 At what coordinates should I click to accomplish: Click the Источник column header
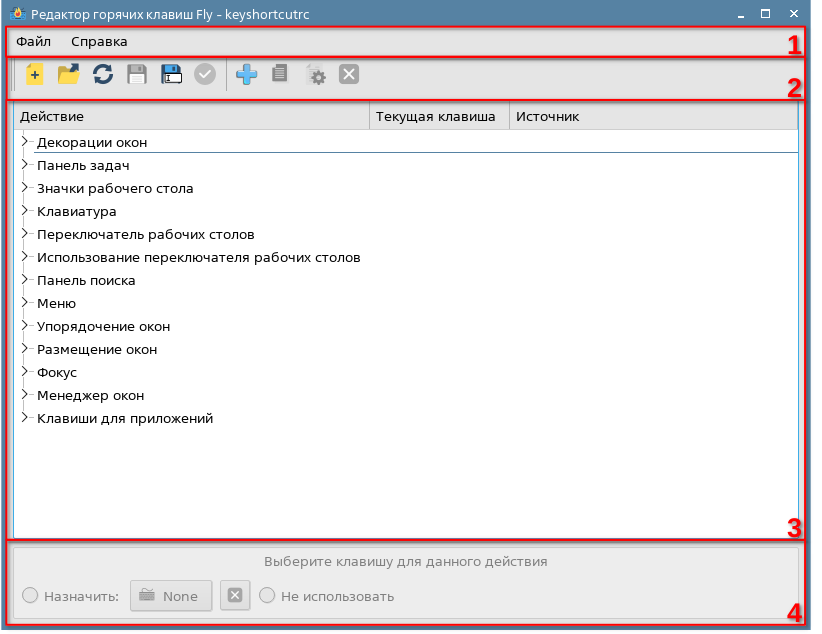[654, 116]
